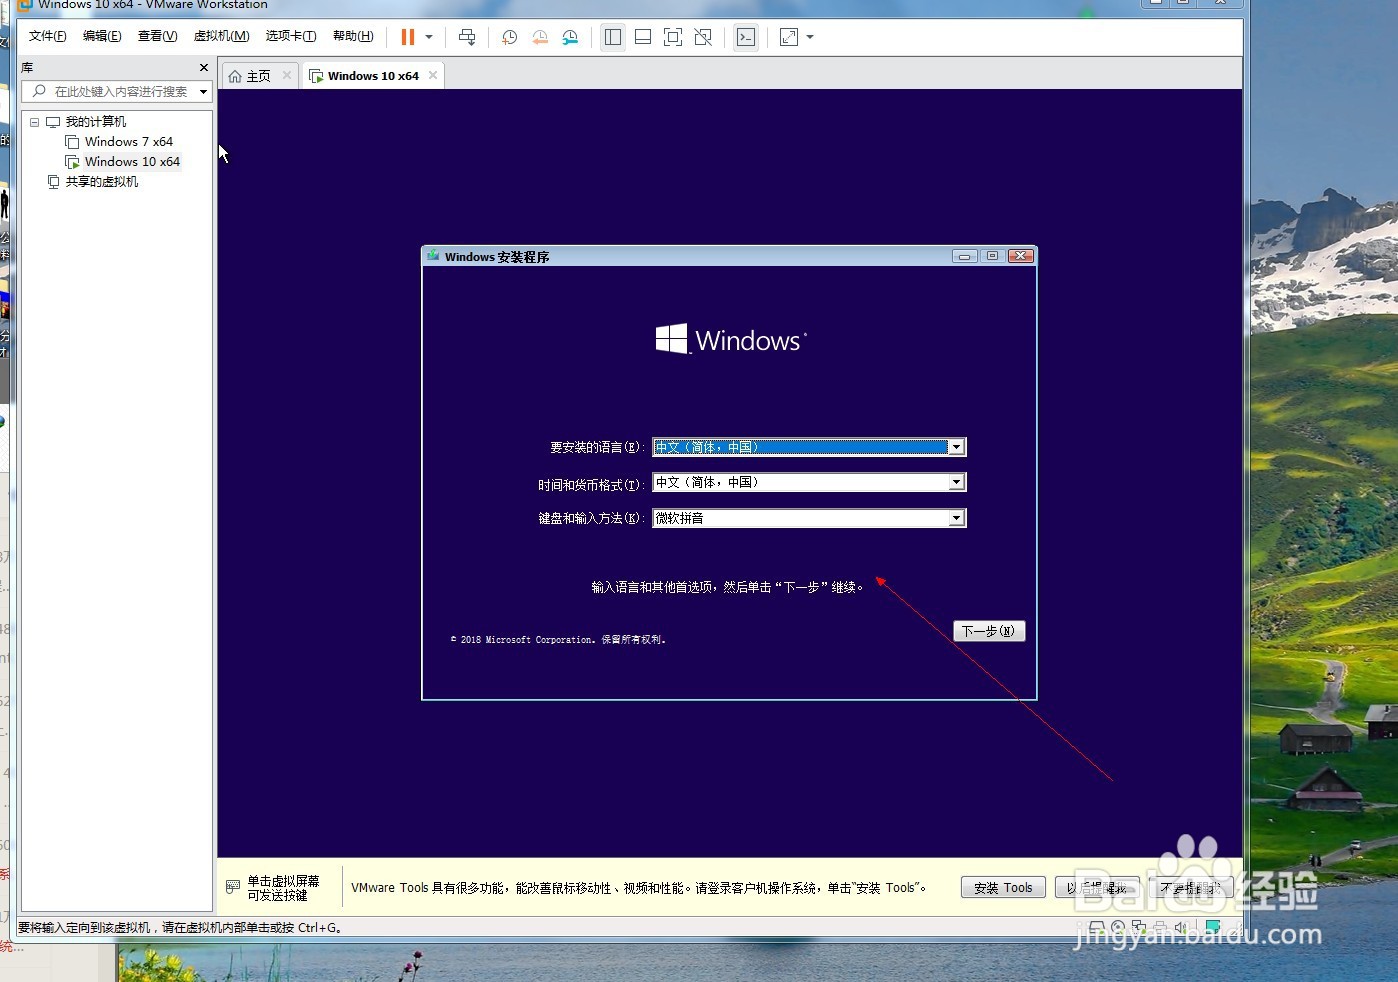This screenshot has width=1398, height=982.
Task: Click the hard disk status icon
Action: coord(1096,927)
